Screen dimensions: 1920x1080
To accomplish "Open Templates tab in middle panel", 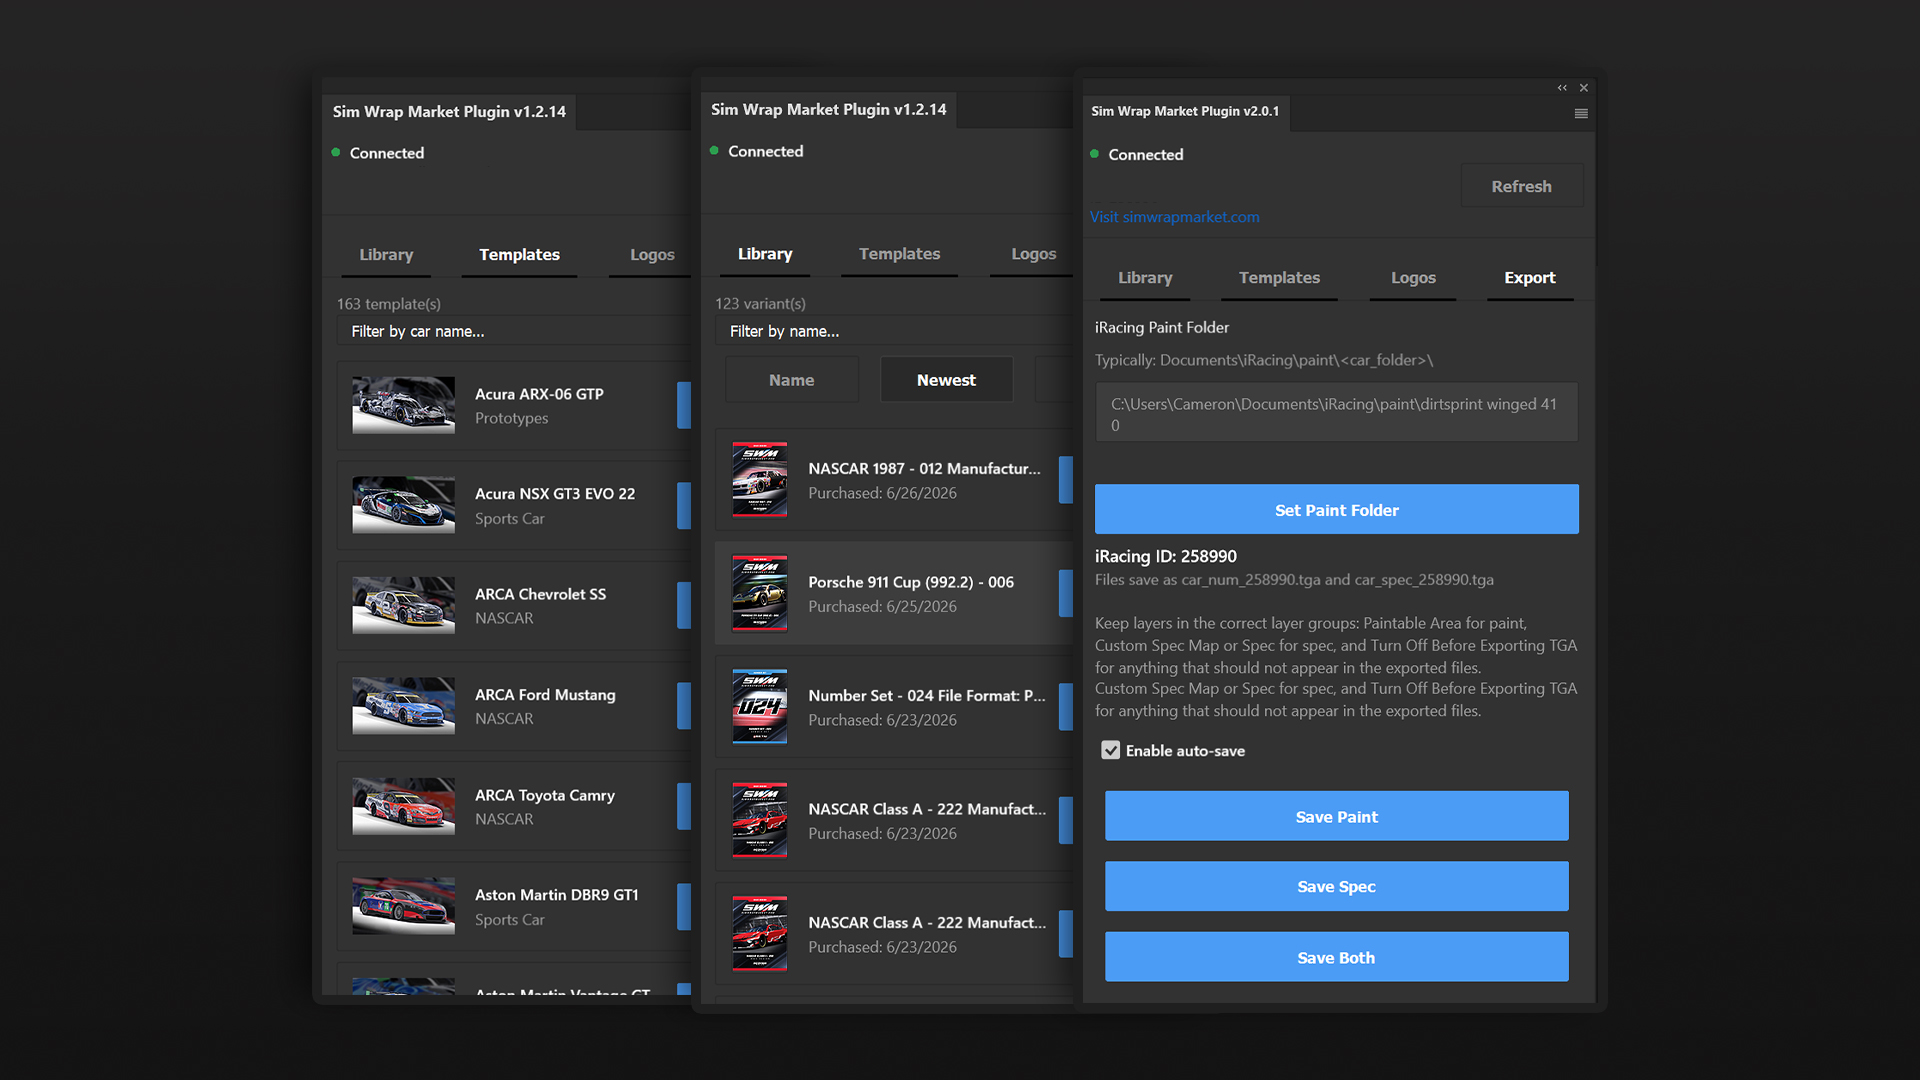I will [x=899, y=254].
